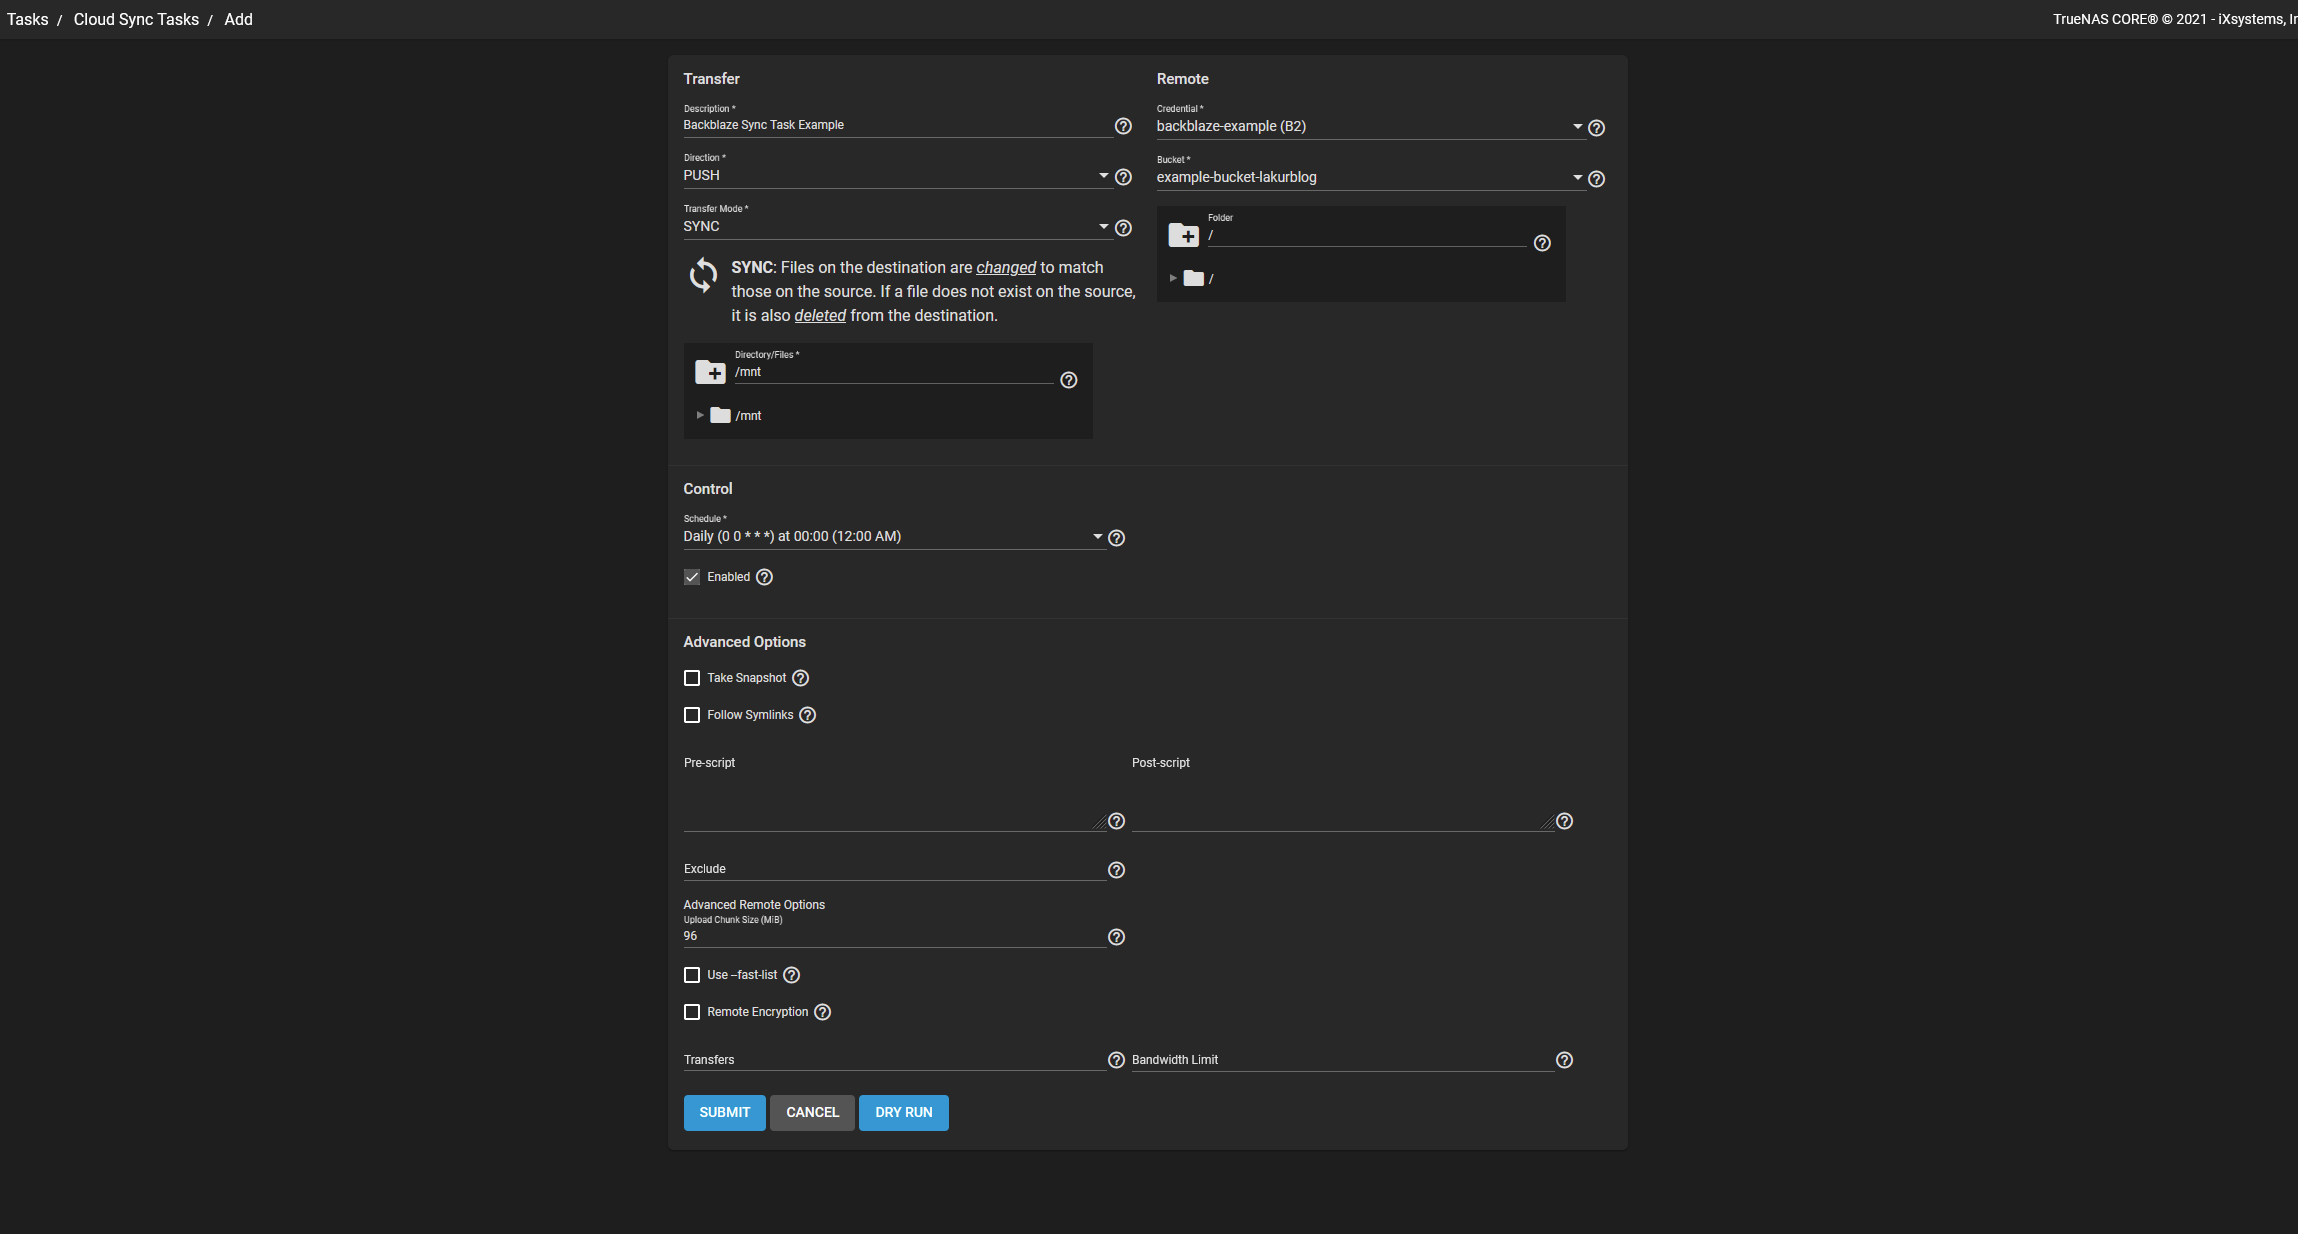Uncheck the Enabled checkbox
Screen dimensions: 2298x1234
pos(691,577)
